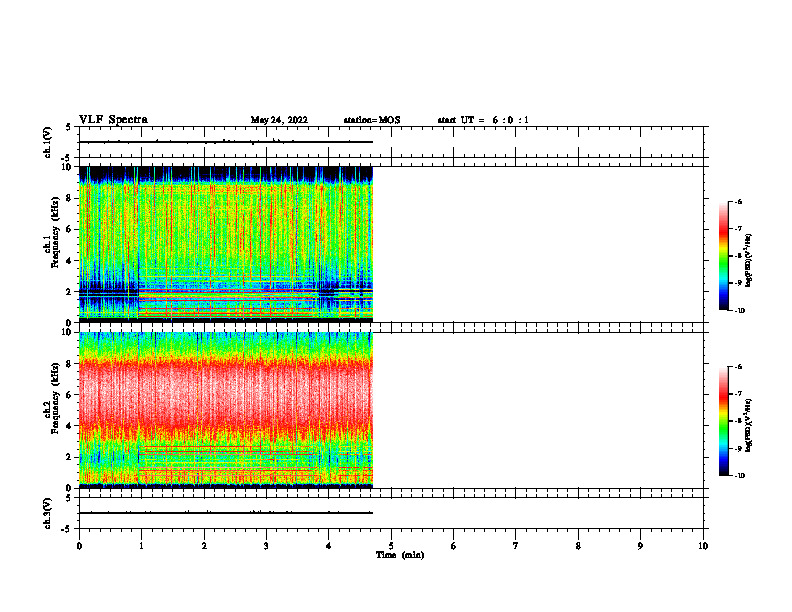Image resolution: width=792 pixels, height=612 pixels.
Task: Click the ch.2 color scale bar
Action: [723, 421]
